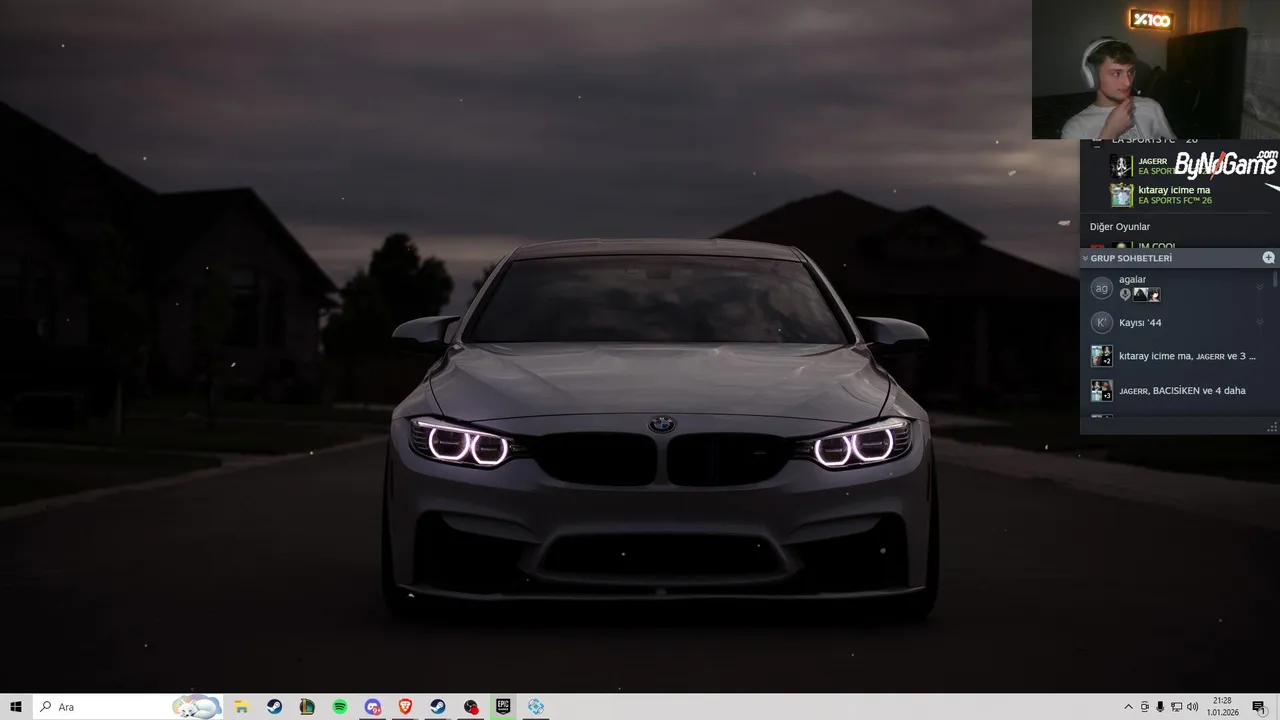Create a new group chat with plus icon
This screenshot has height=720, width=1280.
point(1269,258)
